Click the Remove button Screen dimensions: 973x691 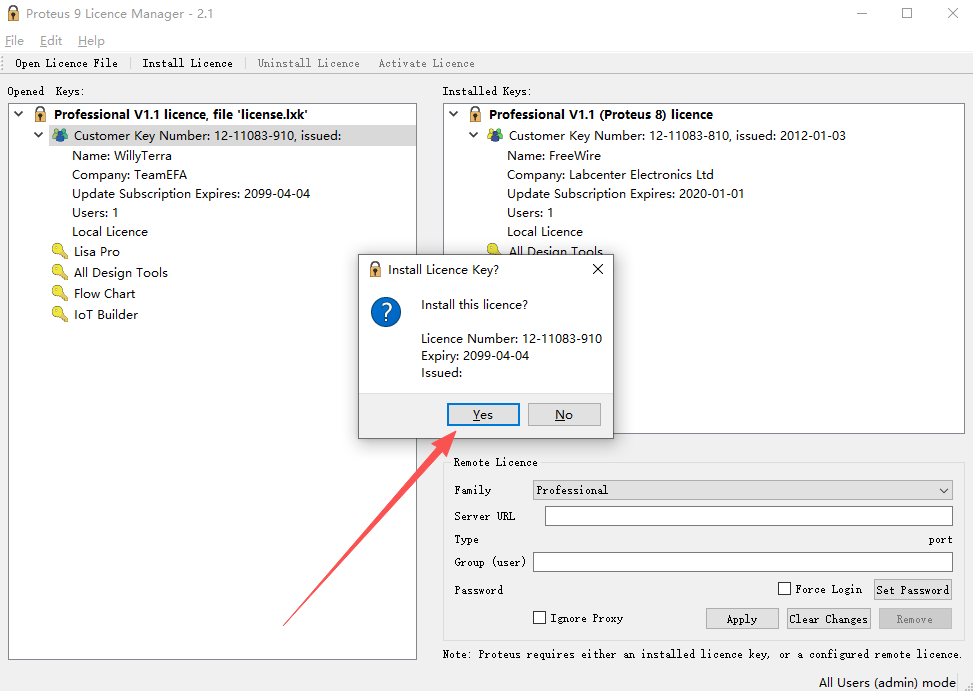coord(915,618)
